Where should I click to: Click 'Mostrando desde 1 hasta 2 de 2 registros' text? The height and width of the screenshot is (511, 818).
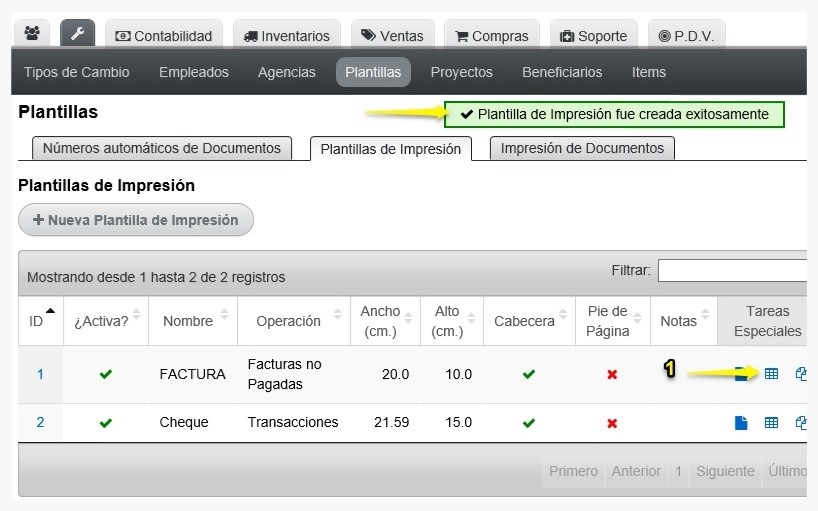coord(156,277)
